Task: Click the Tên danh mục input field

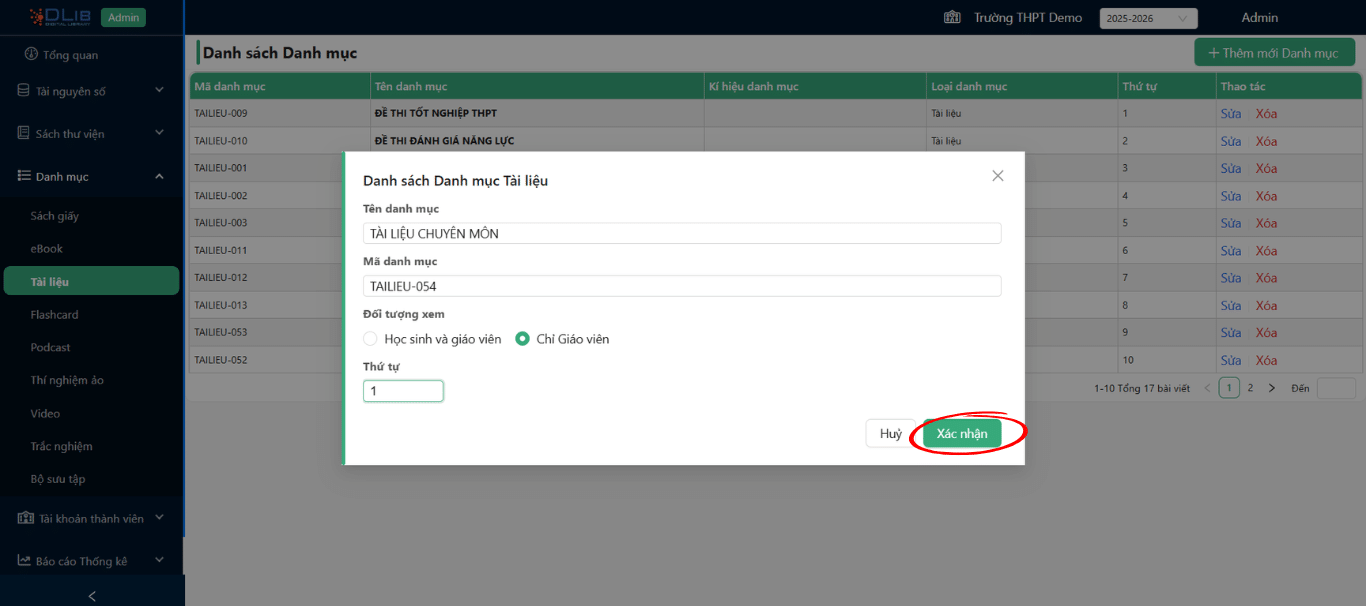Action: (681, 233)
